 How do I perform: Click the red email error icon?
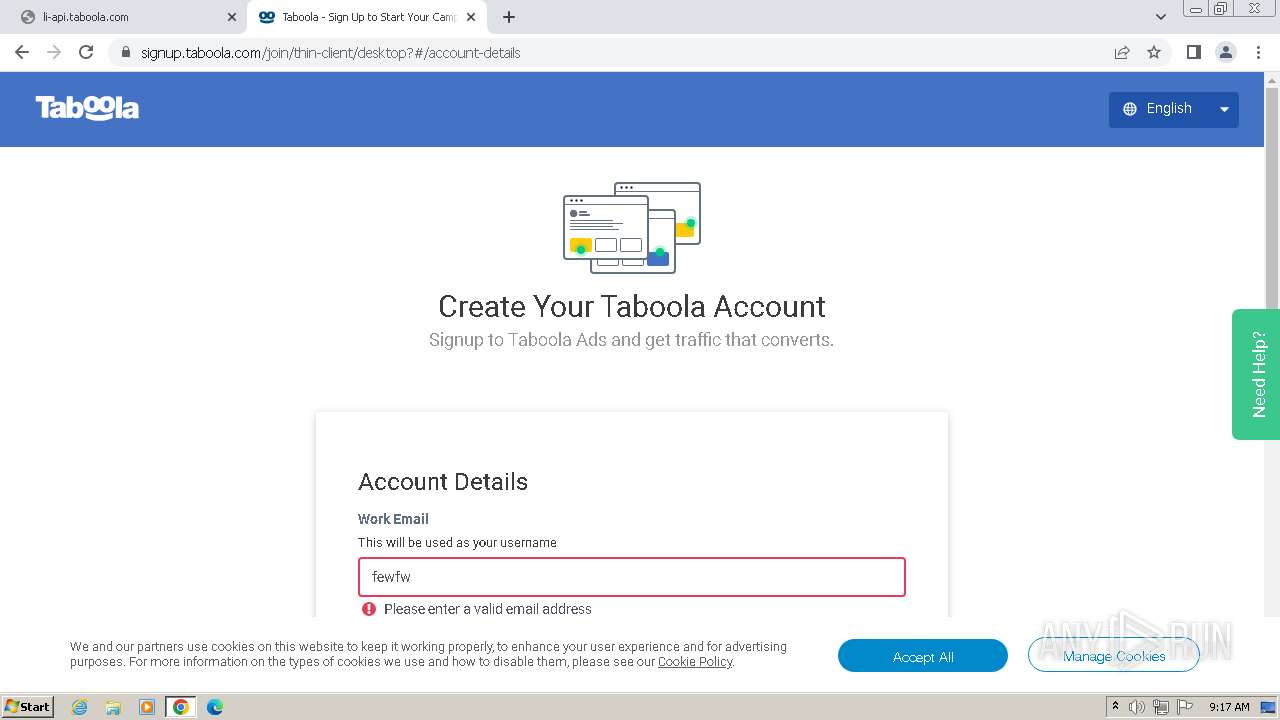click(x=370, y=609)
